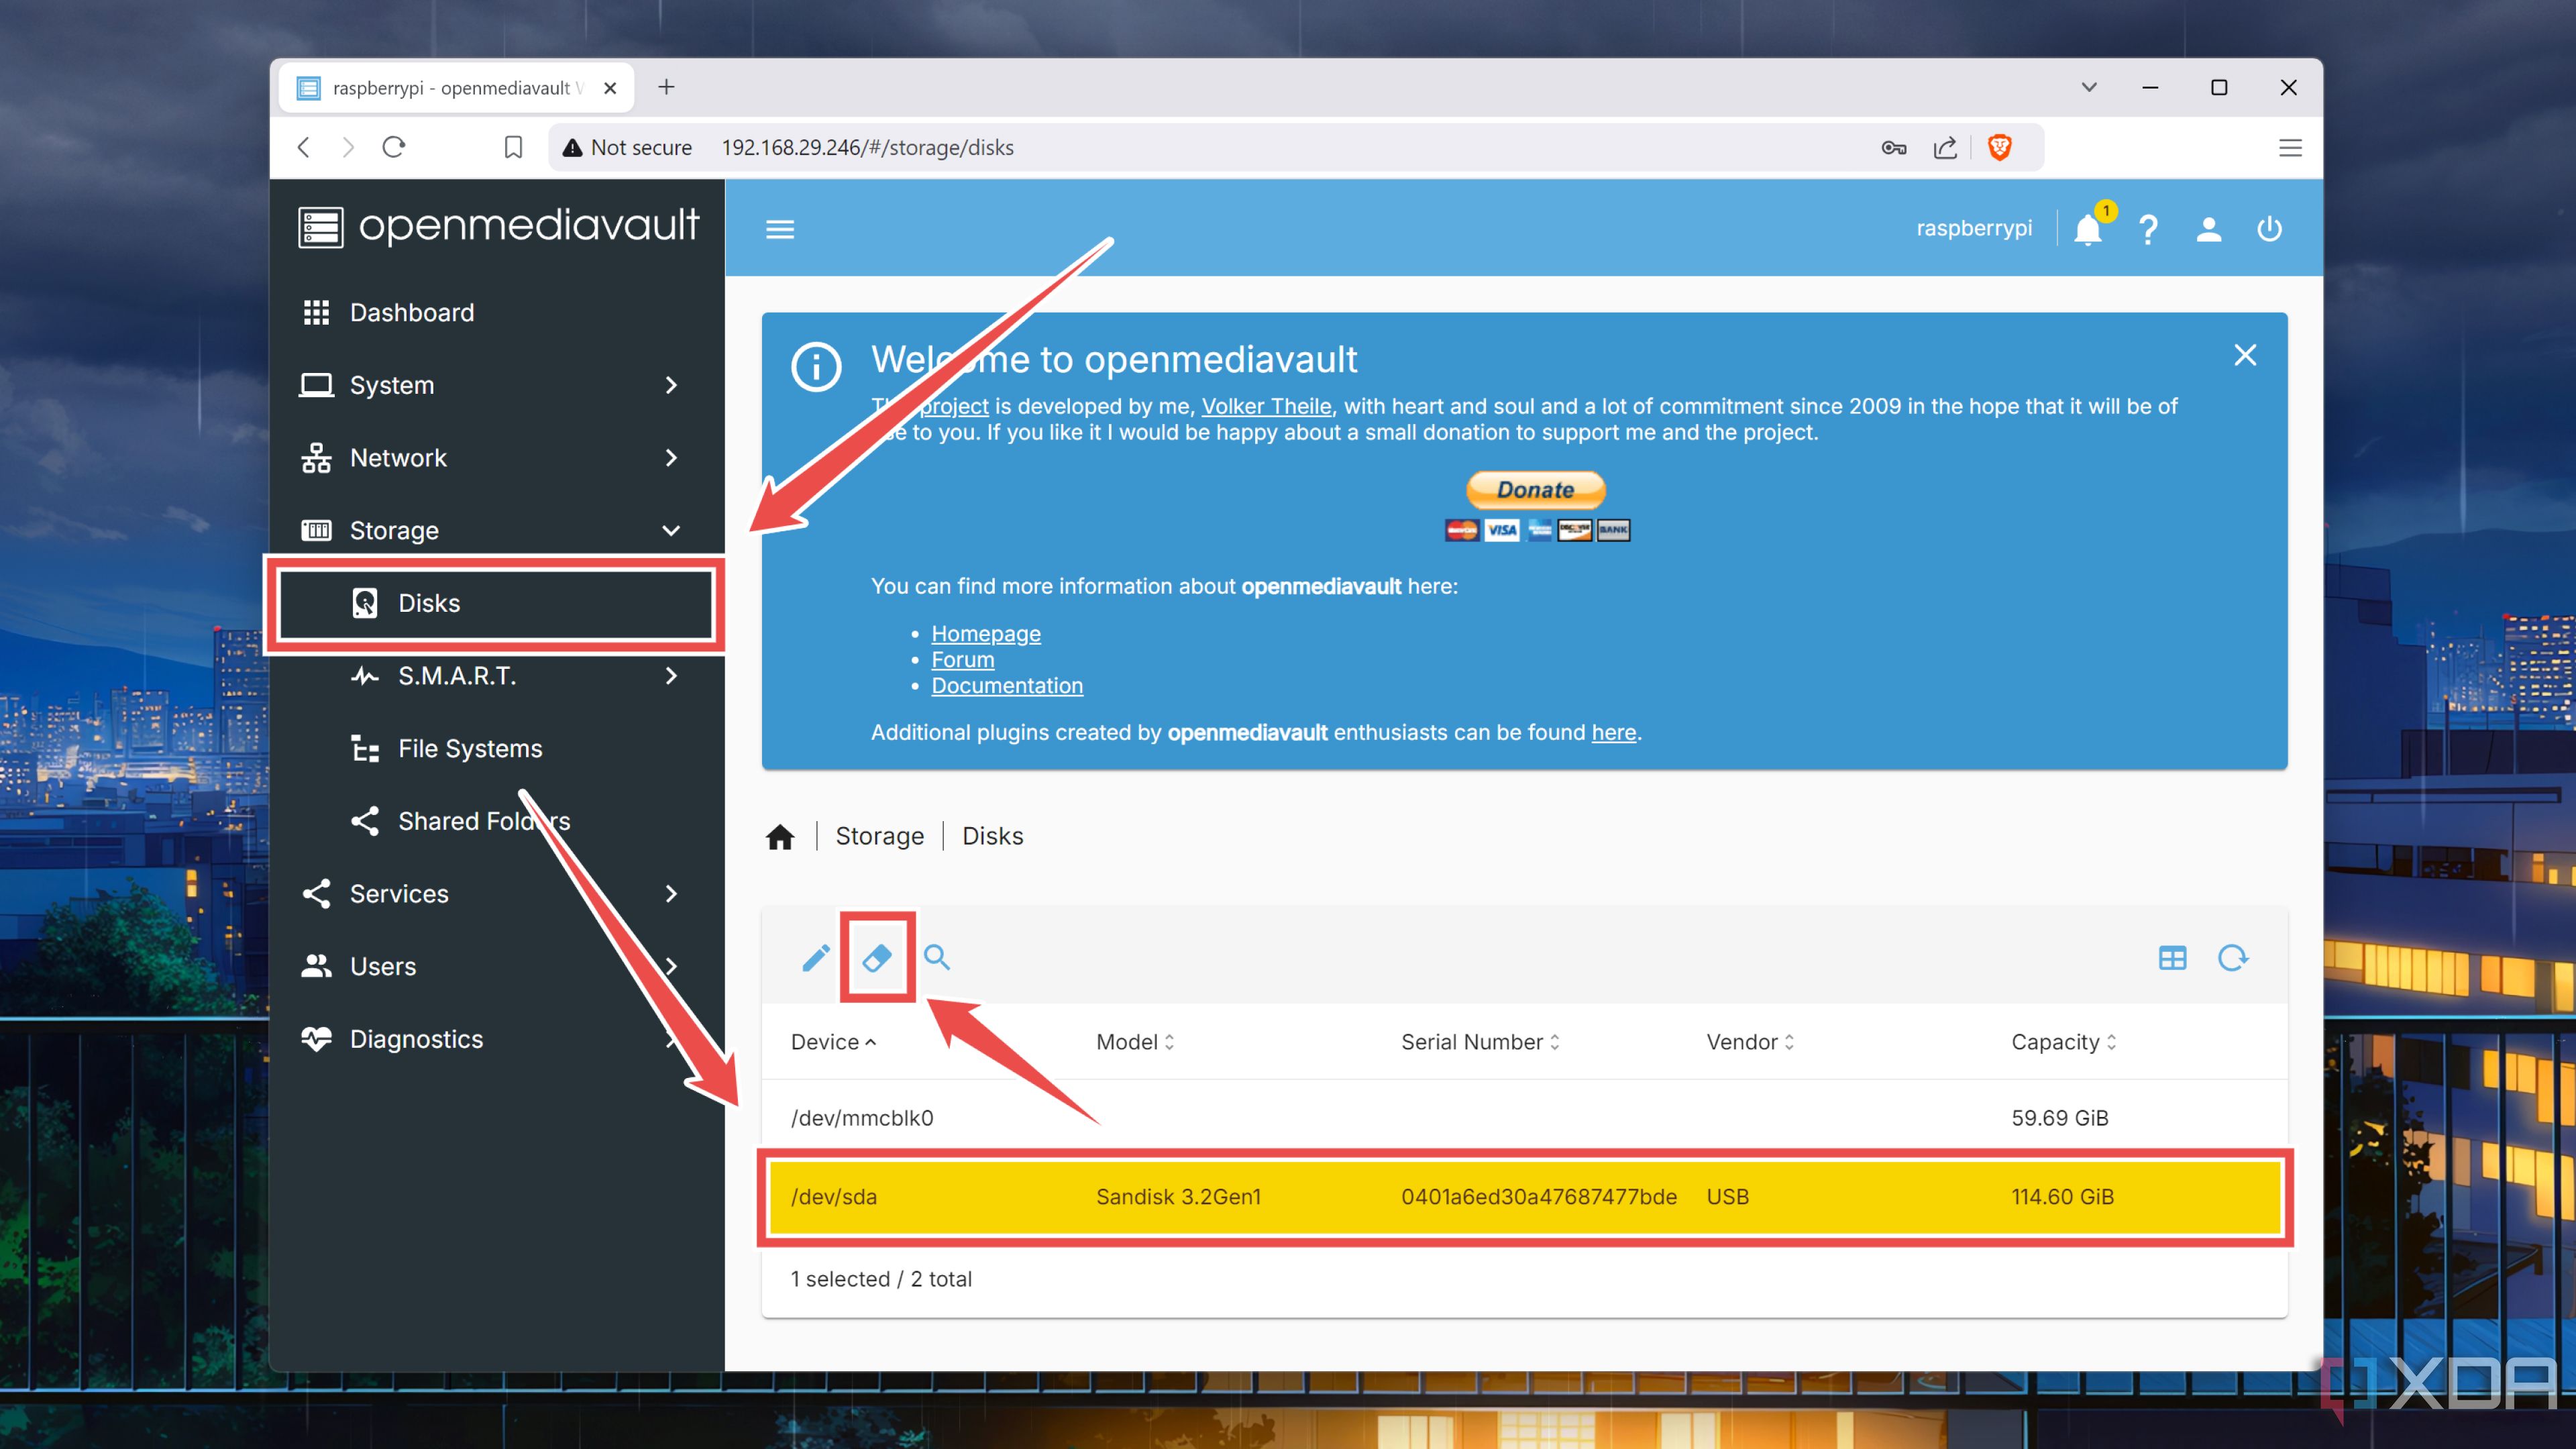Expand the Network menu

(x=497, y=458)
